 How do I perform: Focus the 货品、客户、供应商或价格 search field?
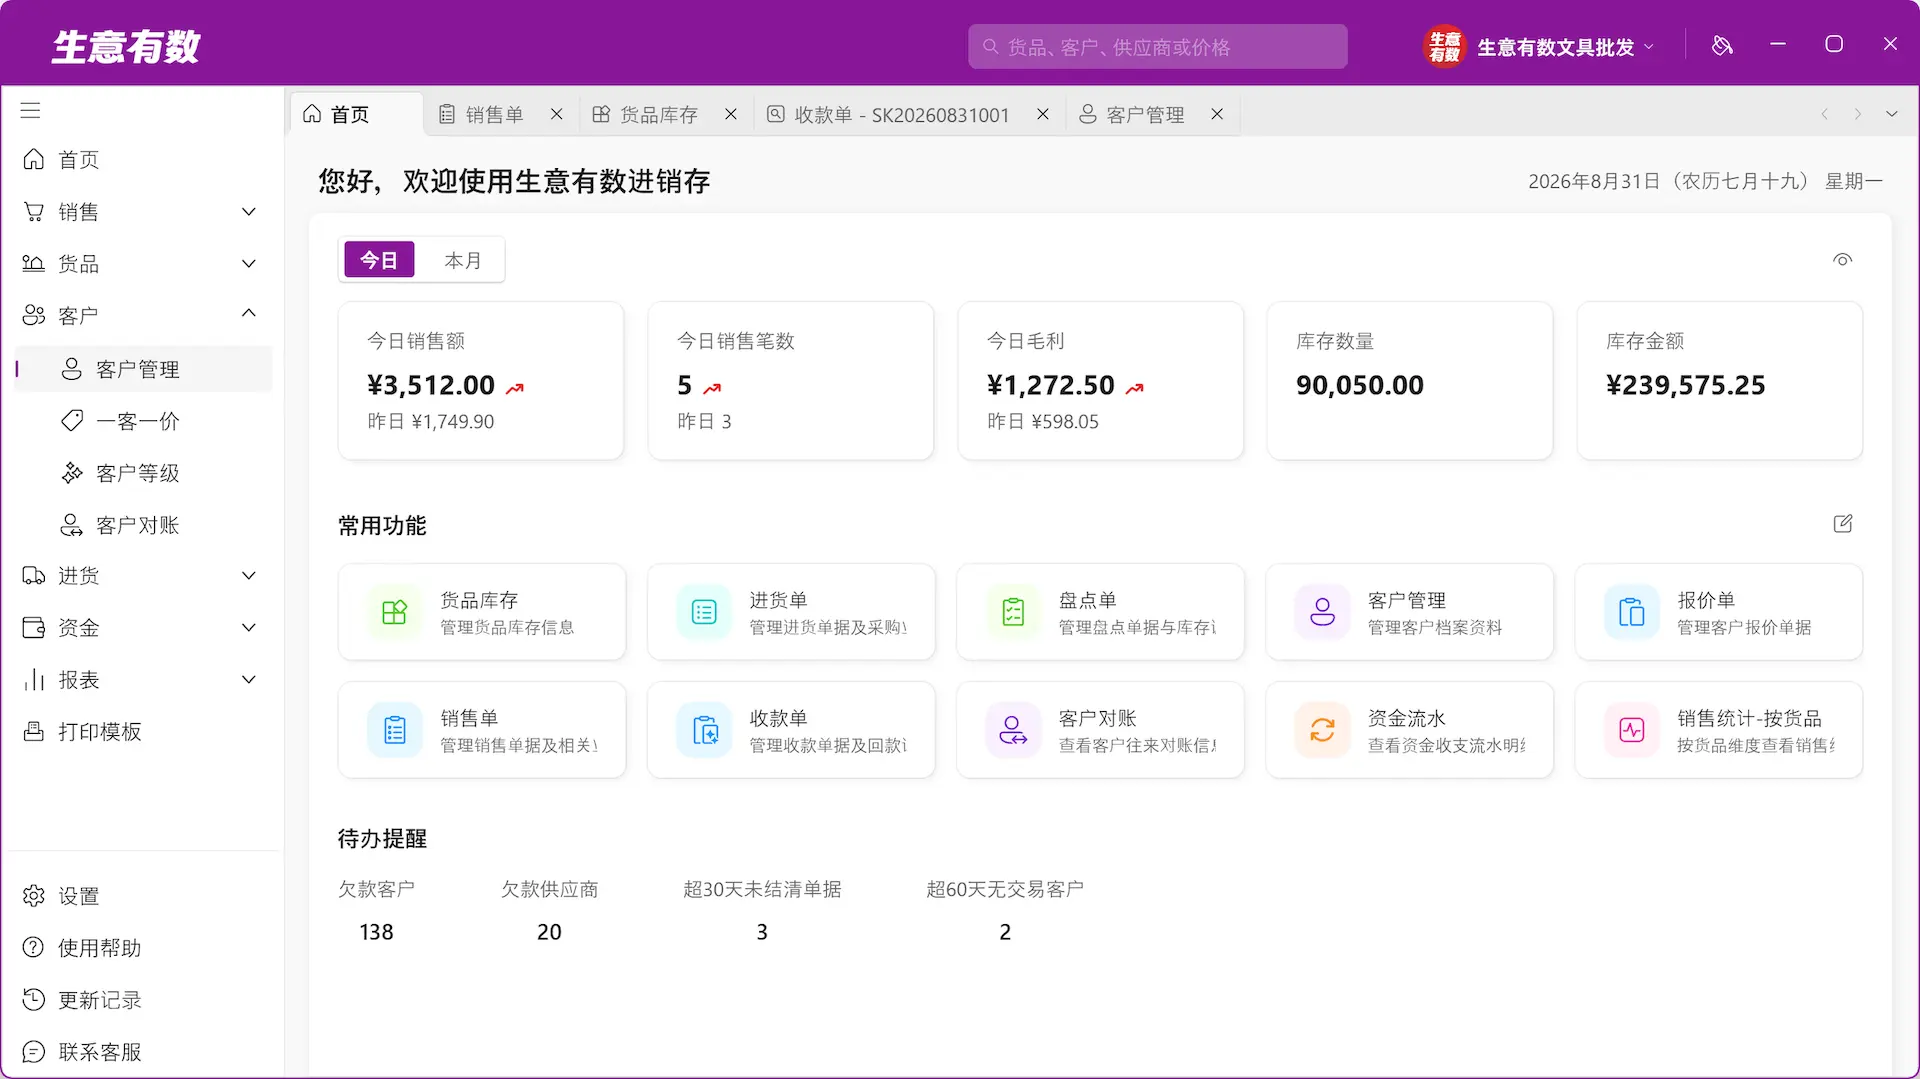[x=1157, y=46]
